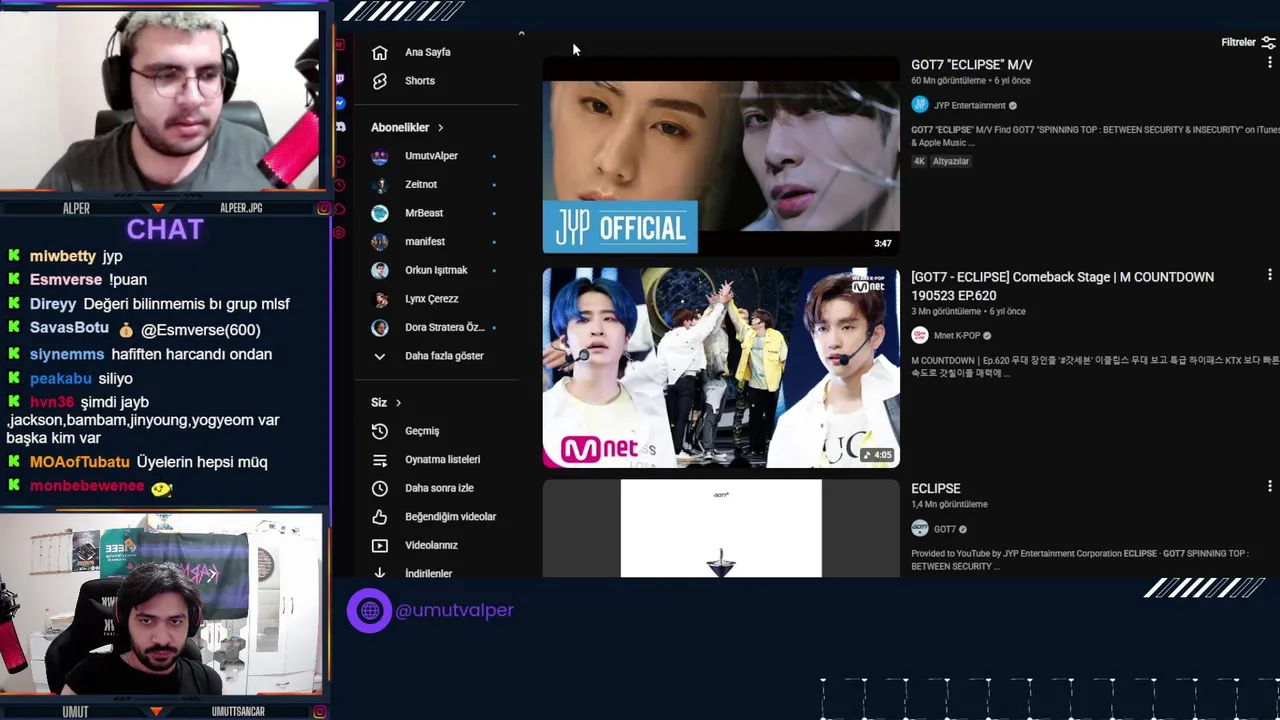This screenshot has height=720, width=1280.
Task: Click hvn36 chat username
Action: pyautogui.click(x=52, y=402)
